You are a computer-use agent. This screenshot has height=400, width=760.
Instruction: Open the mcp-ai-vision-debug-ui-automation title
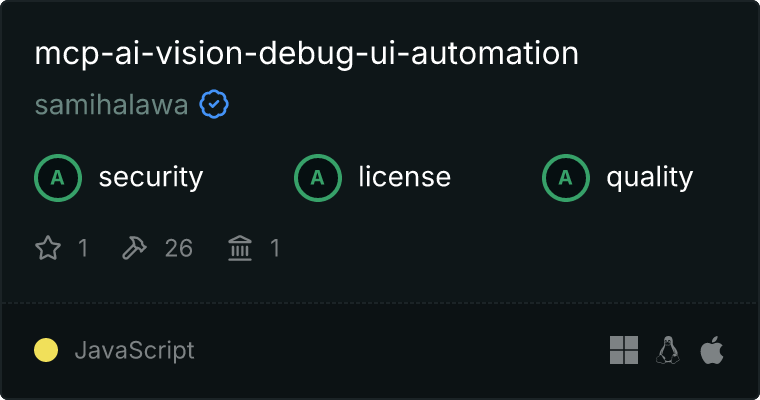click(307, 53)
